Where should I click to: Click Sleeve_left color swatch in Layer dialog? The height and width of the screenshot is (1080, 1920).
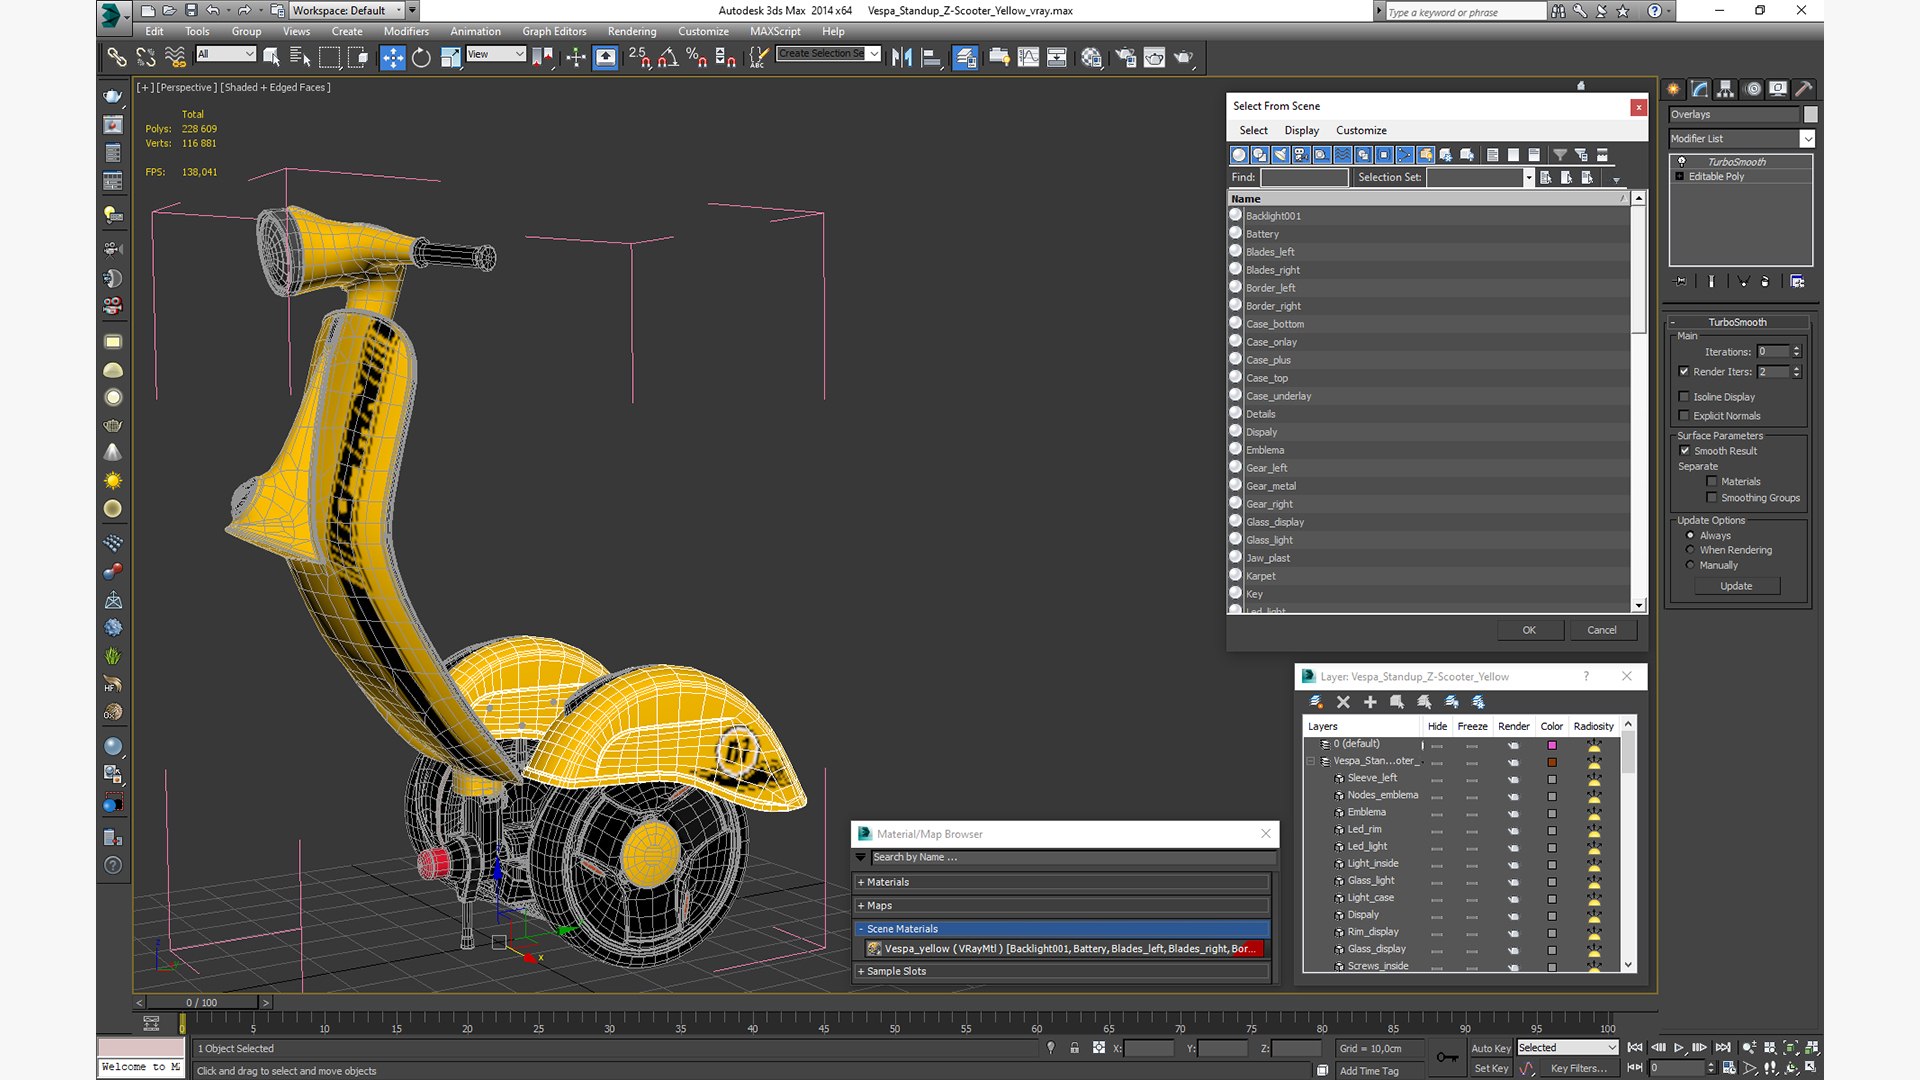(1552, 779)
